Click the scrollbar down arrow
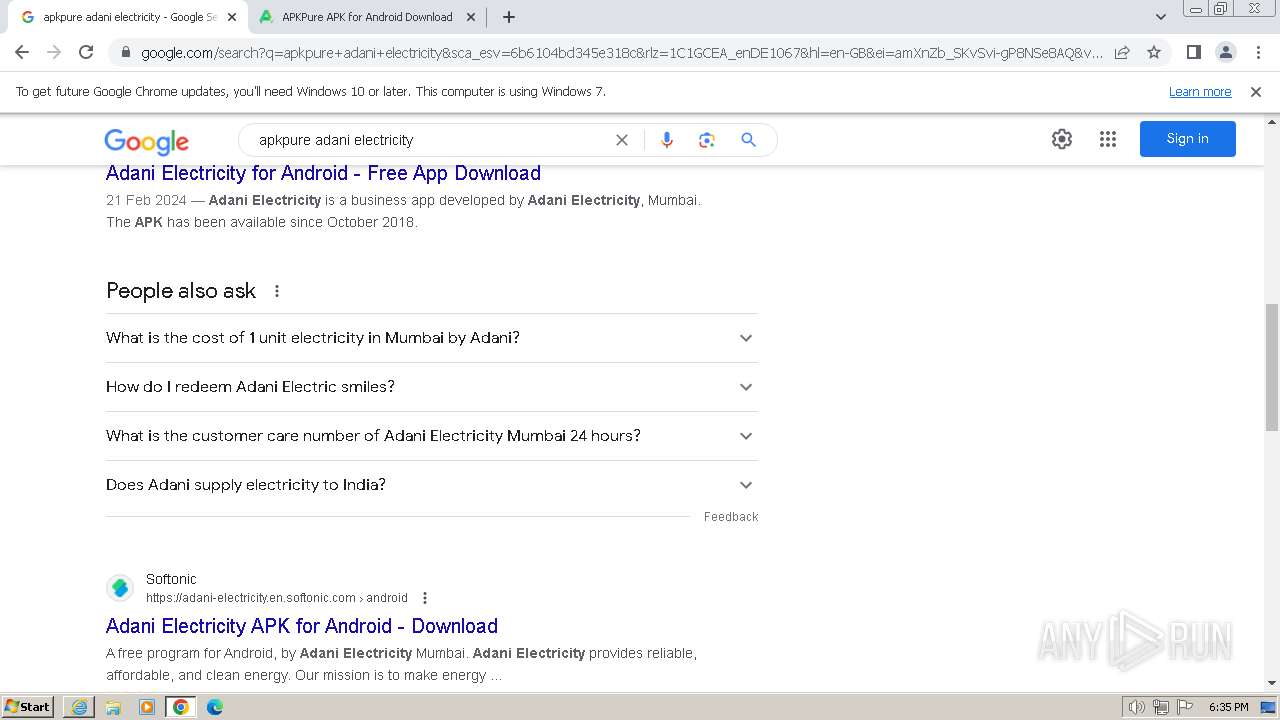 [1272, 683]
